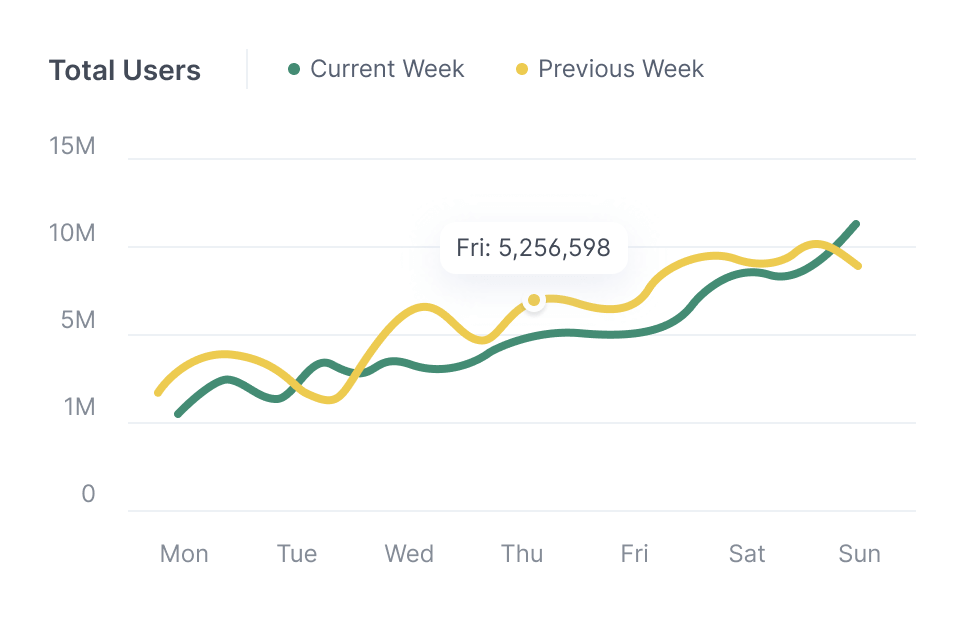Image resolution: width=964 pixels, height=620 pixels.
Task: Click the 15M y-axis label
Action: click(x=72, y=146)
